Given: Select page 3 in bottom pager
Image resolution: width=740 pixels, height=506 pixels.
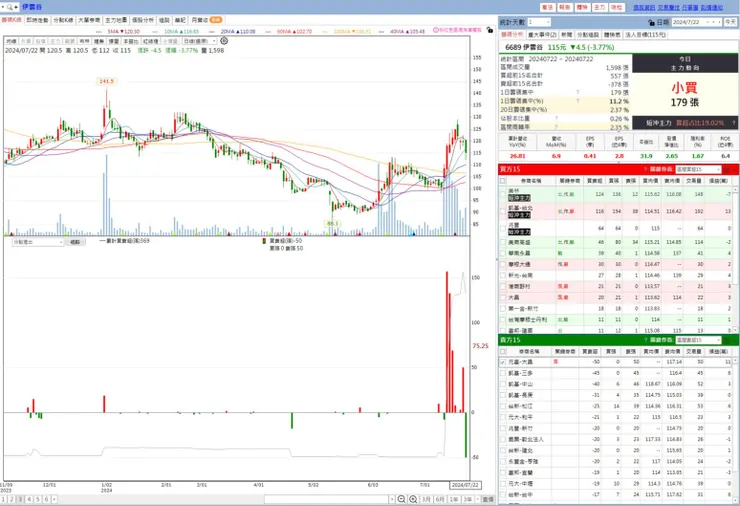Looking at the screenshot, I should [x=20, y=499].
